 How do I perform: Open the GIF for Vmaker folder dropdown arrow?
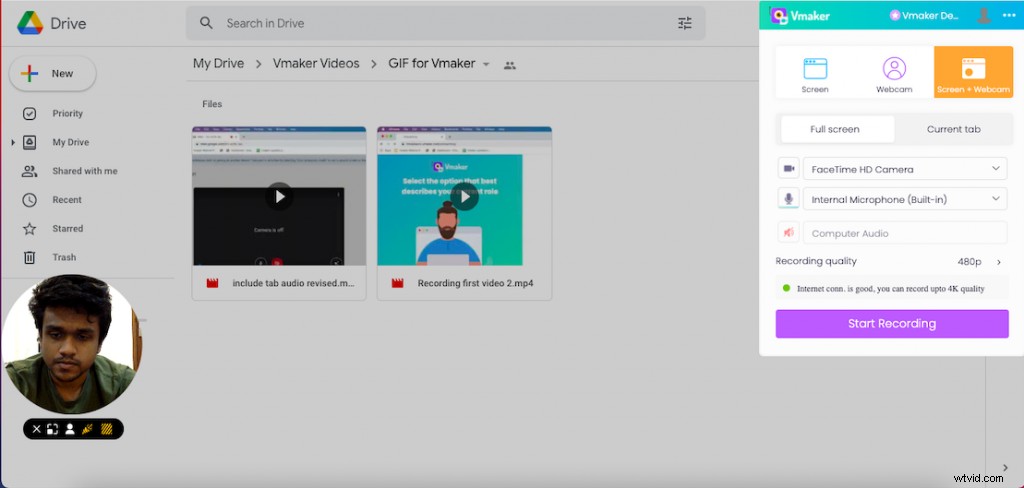[485, 65]
